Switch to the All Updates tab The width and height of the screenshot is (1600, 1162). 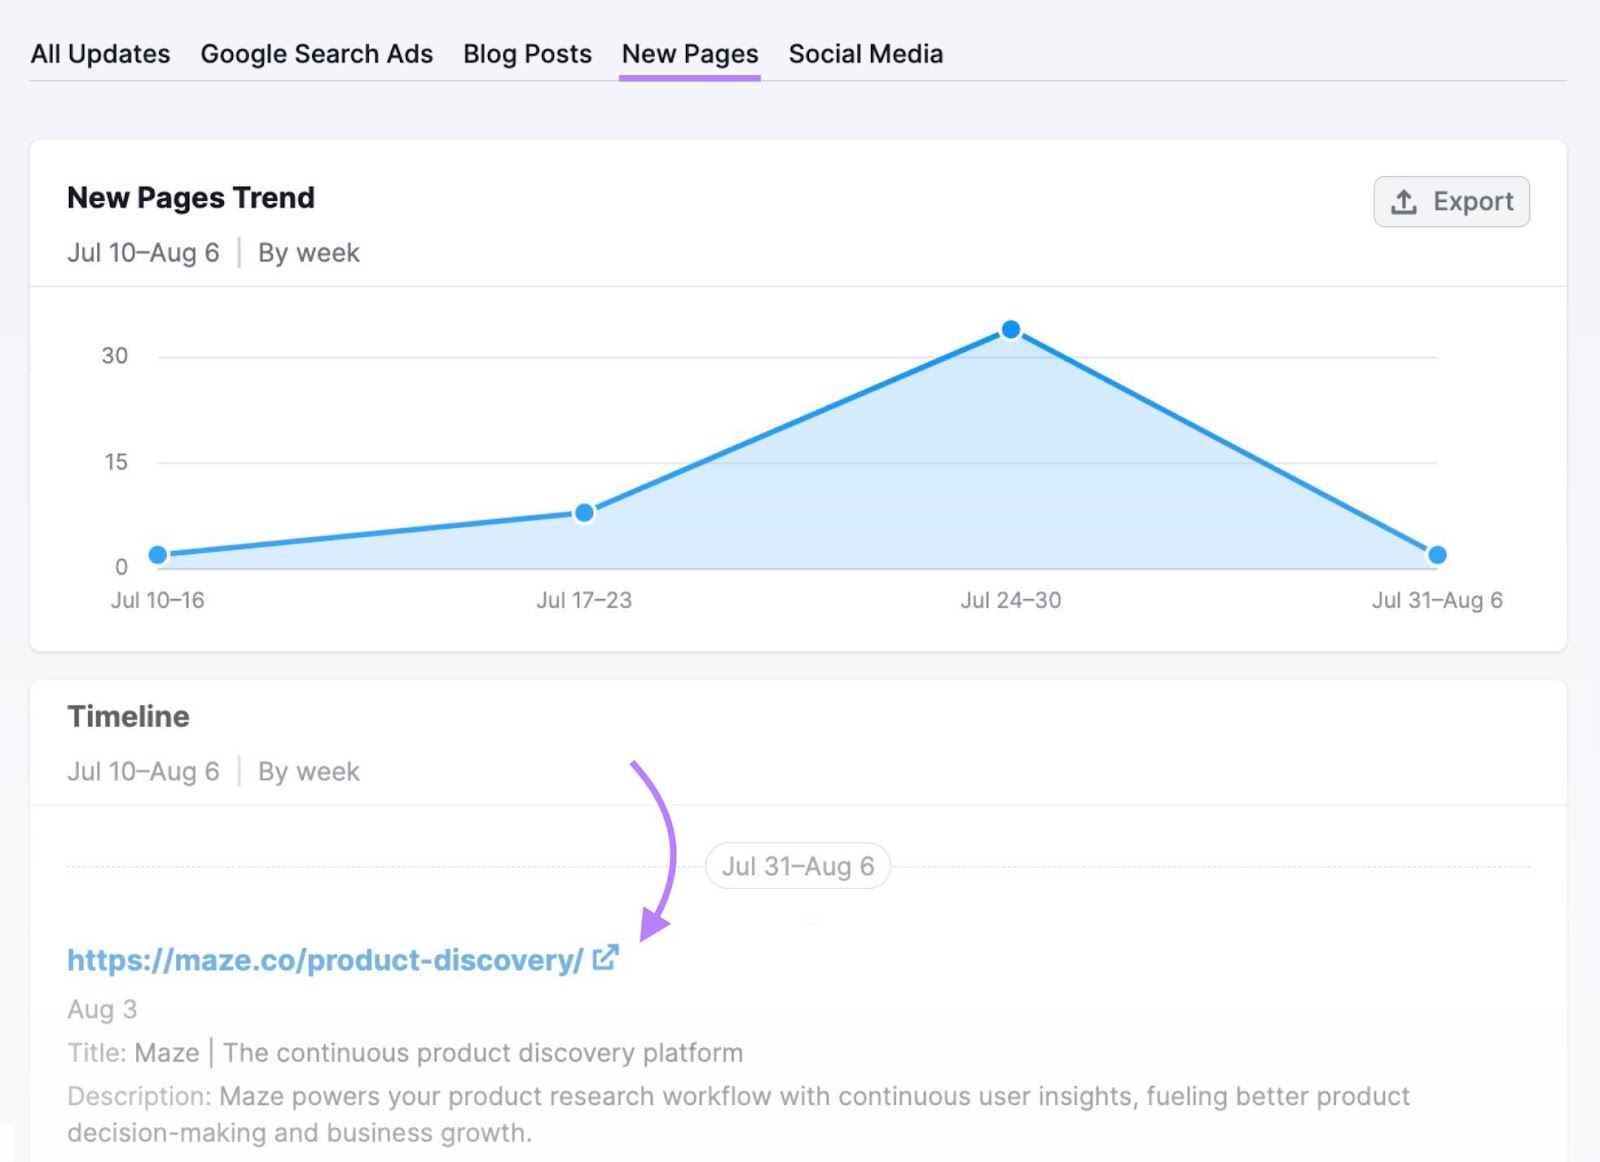click(100, 54)
